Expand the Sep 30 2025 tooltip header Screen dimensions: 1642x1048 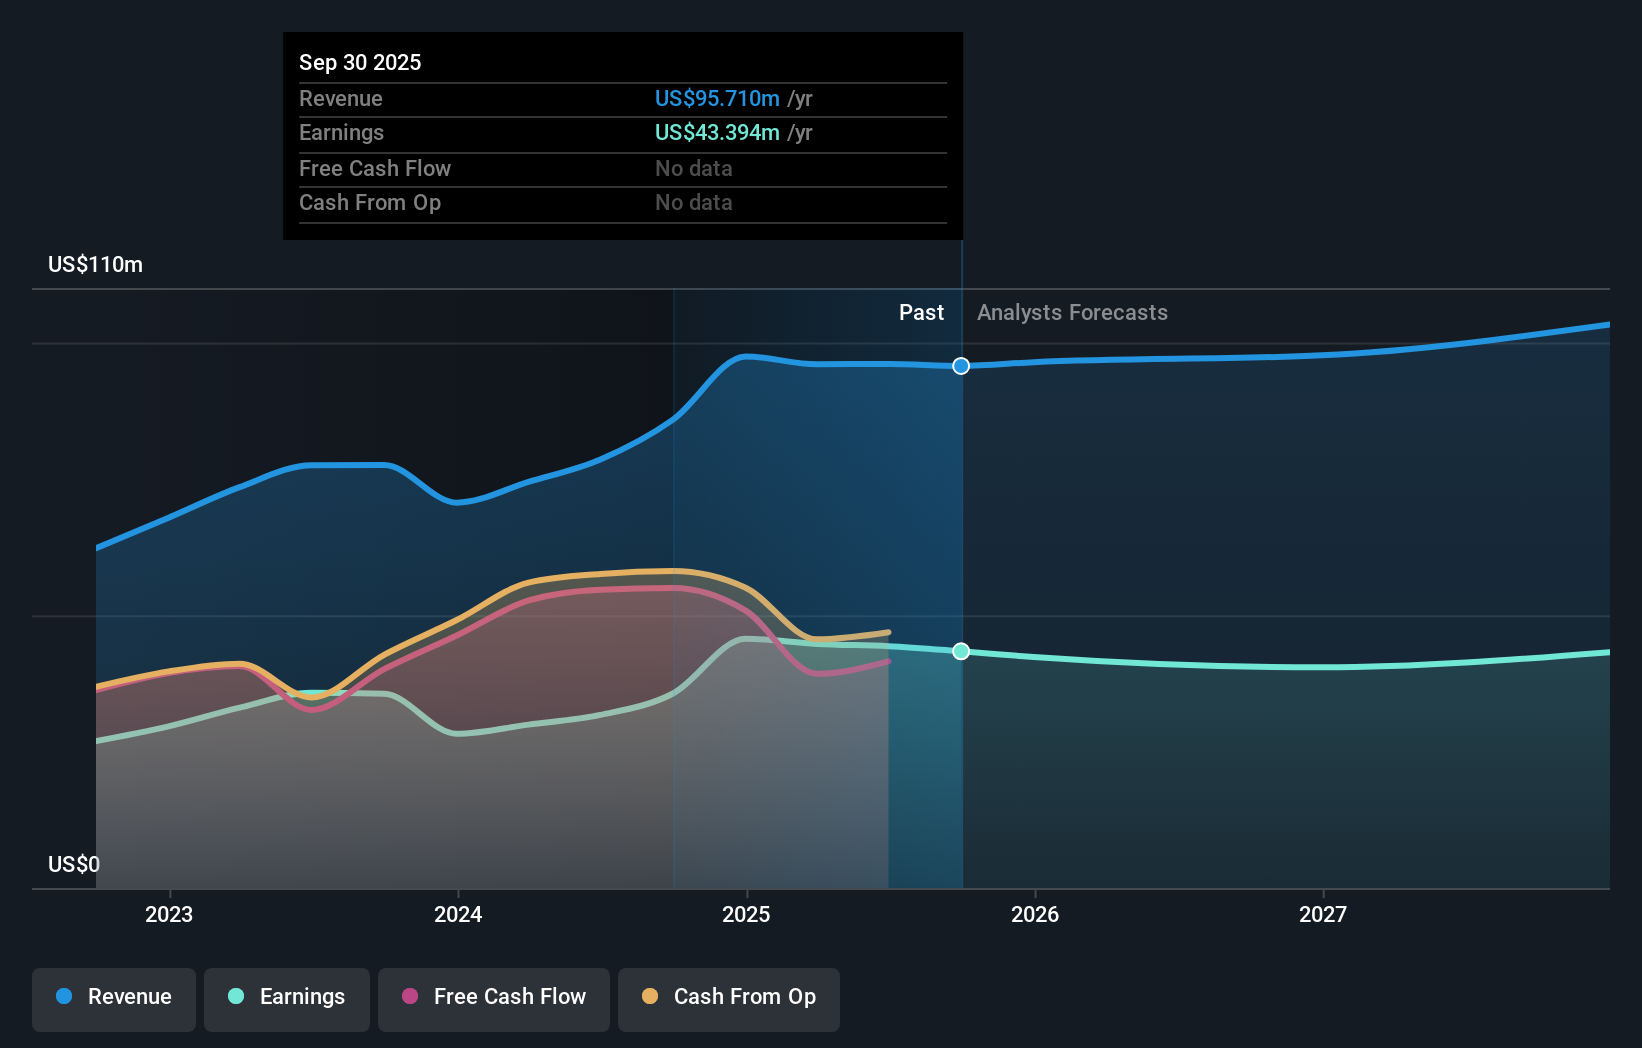360,62
